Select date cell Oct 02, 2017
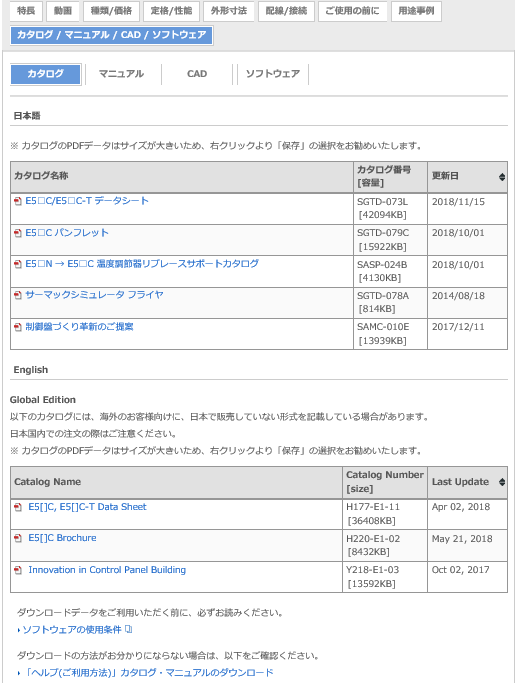 pyautogui.click(x=467, y=577)
